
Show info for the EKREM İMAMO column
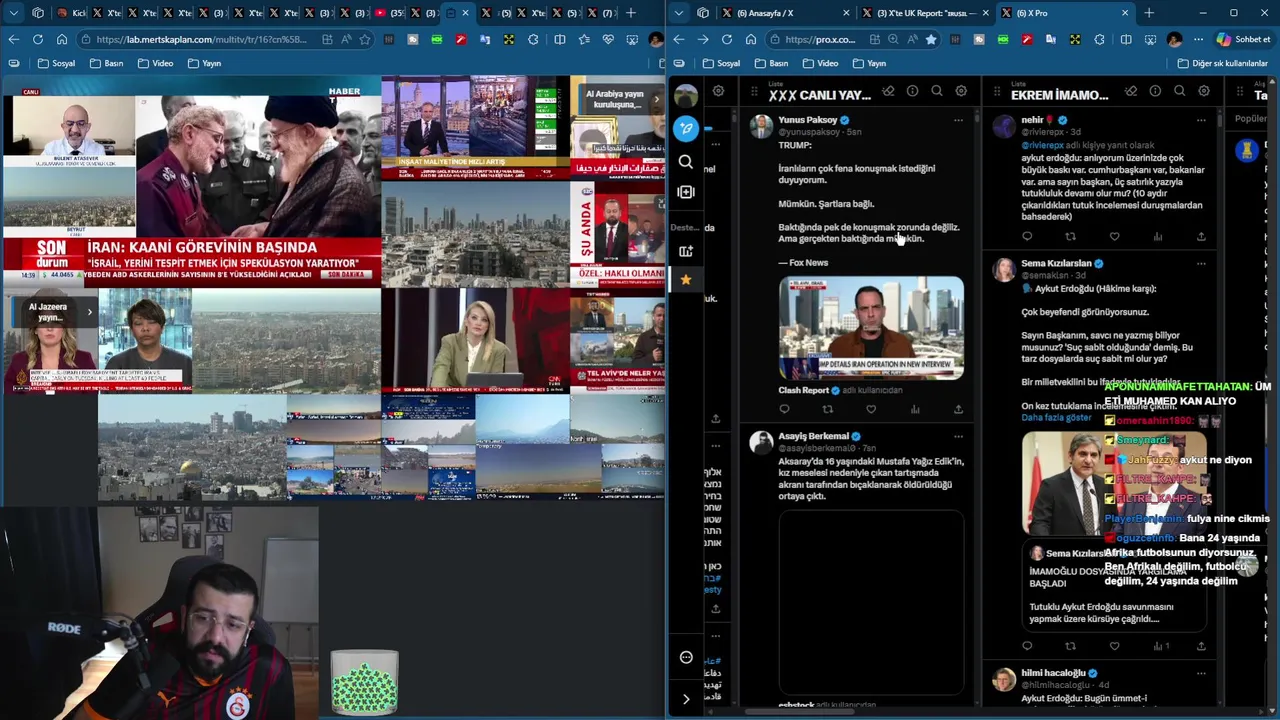(1155, 91)
